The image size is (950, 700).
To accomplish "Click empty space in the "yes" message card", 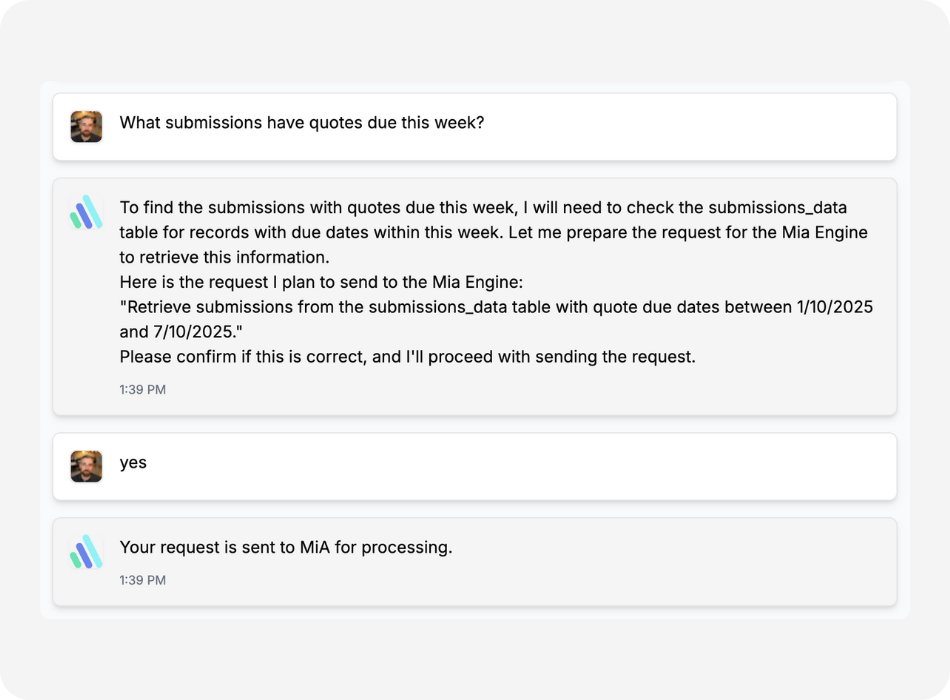I will point(521,466).
